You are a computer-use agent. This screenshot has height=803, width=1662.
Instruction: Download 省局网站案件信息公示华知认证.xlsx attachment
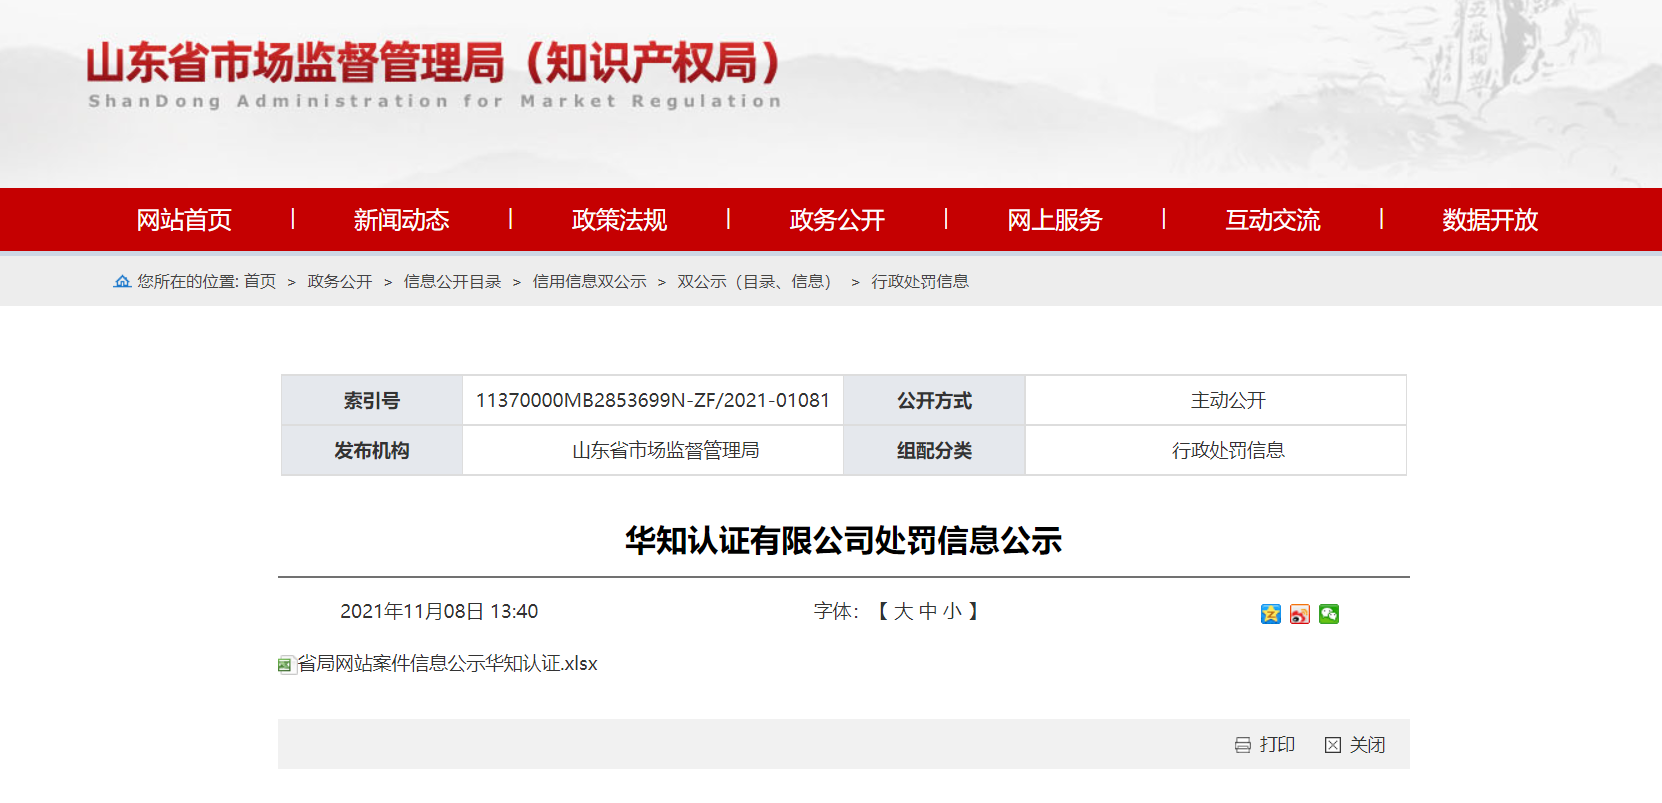[447, 664]
